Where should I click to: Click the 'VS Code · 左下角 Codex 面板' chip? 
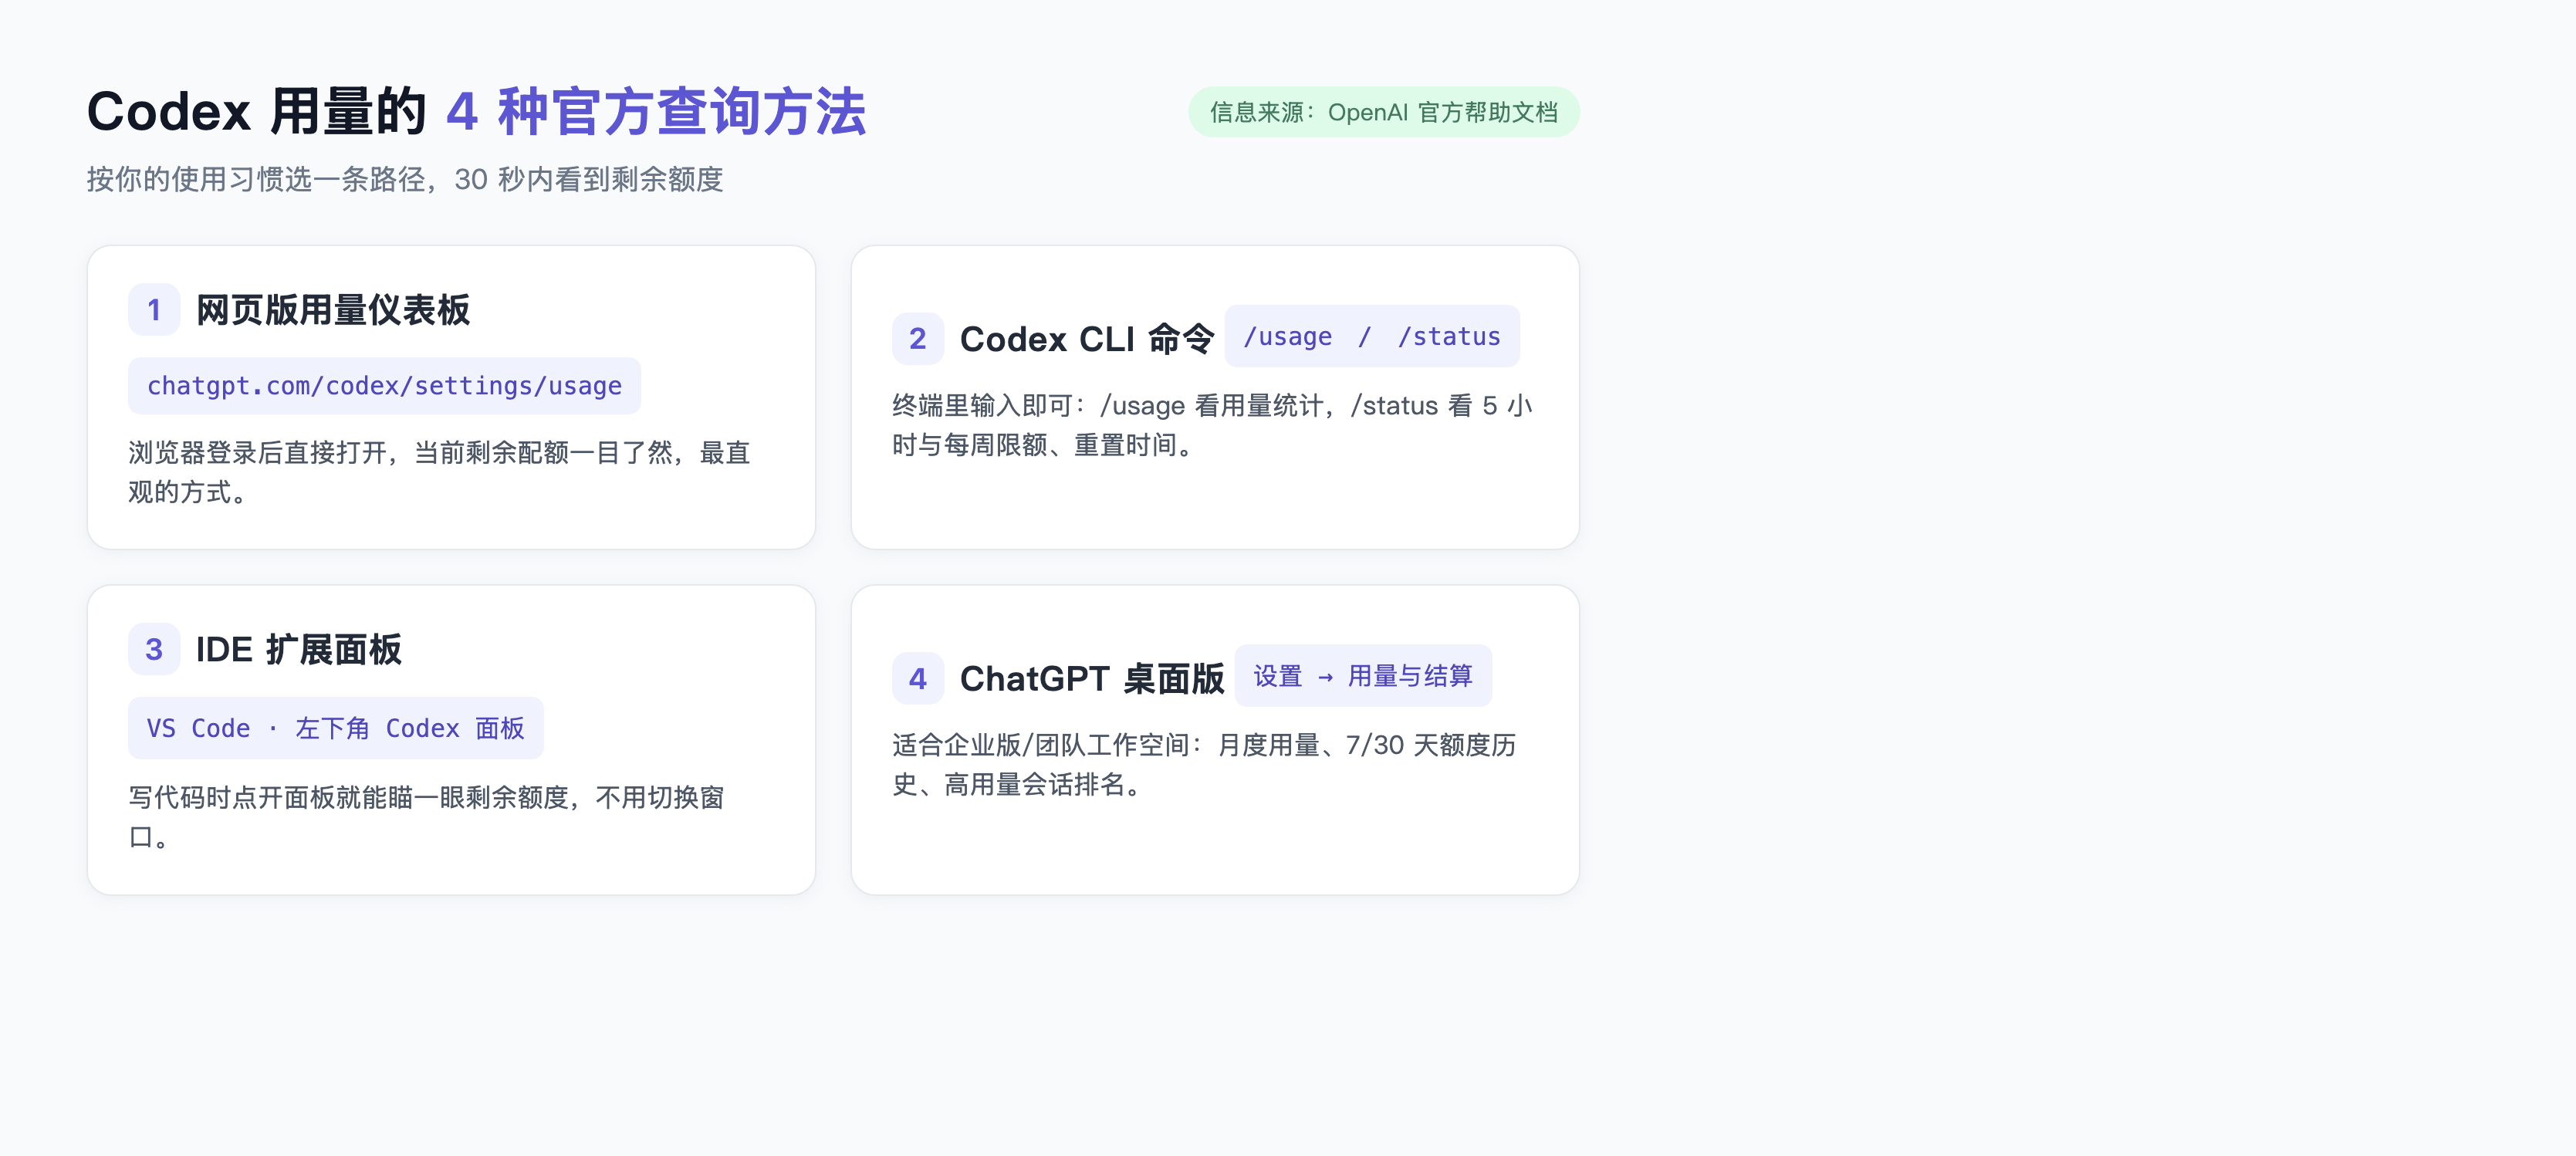tap(336, 728)
